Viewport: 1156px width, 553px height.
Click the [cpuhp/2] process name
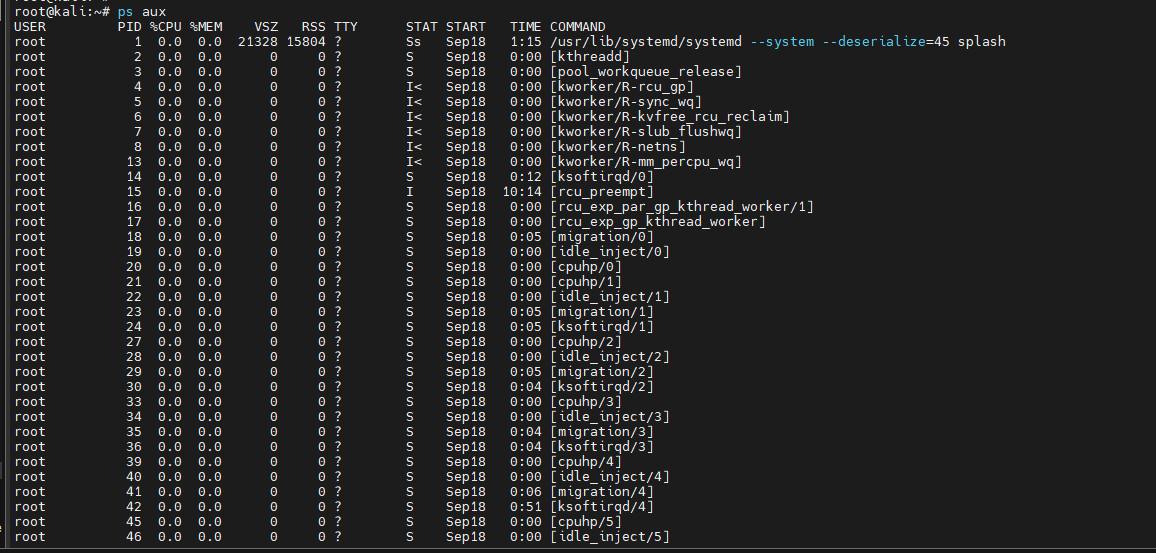click(585, 341)
